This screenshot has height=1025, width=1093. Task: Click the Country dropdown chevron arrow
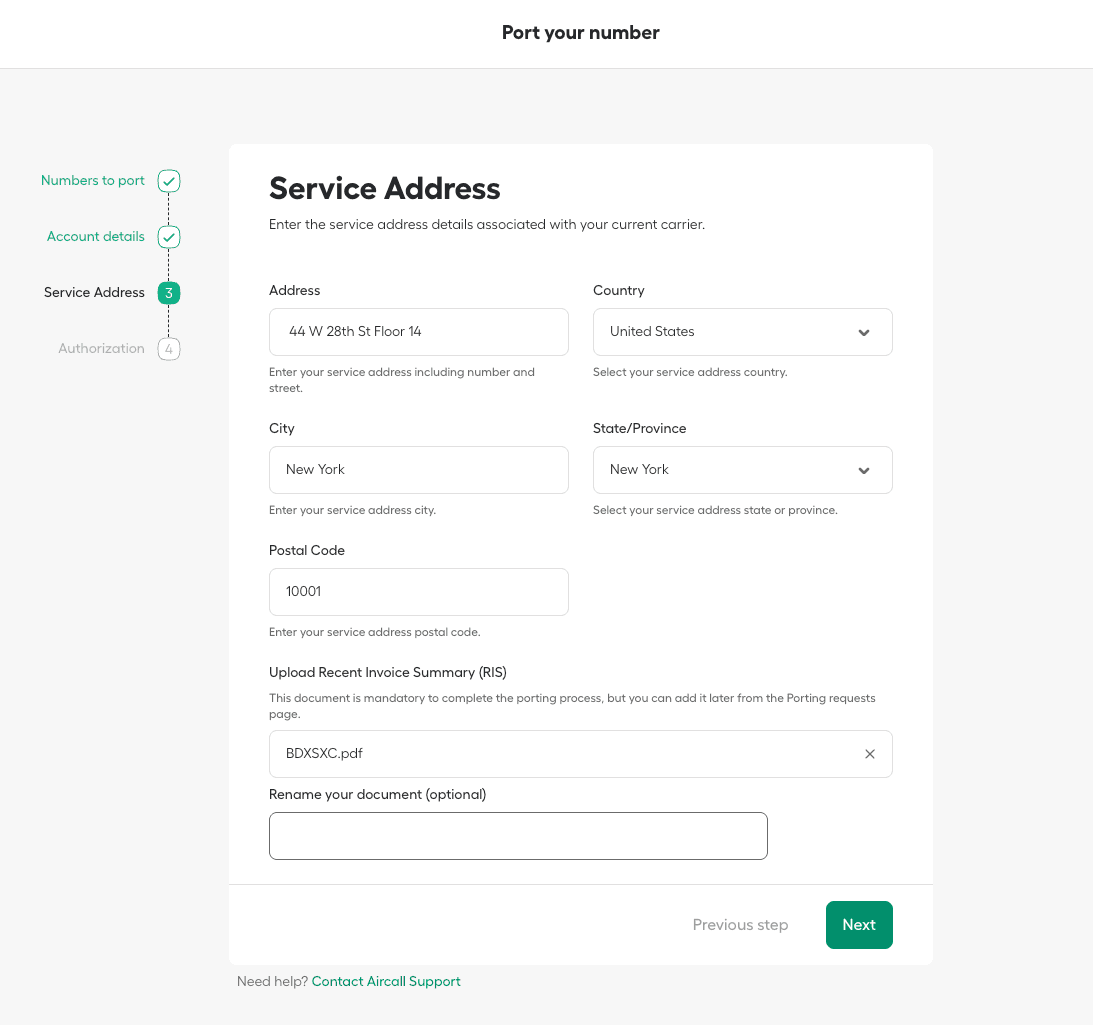864,332
